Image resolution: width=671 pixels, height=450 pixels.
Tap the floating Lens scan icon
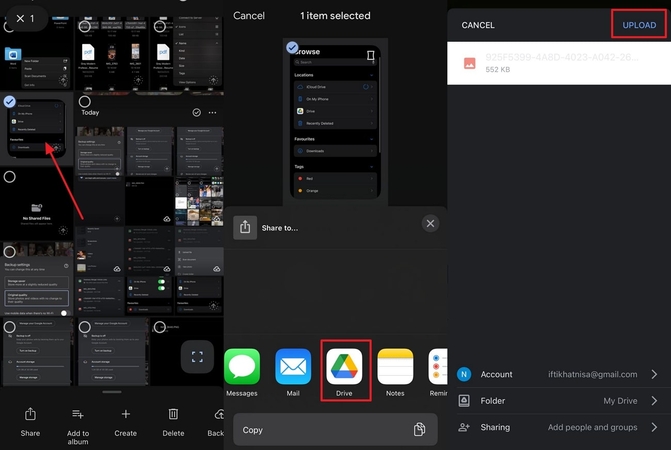pos(197,357)
